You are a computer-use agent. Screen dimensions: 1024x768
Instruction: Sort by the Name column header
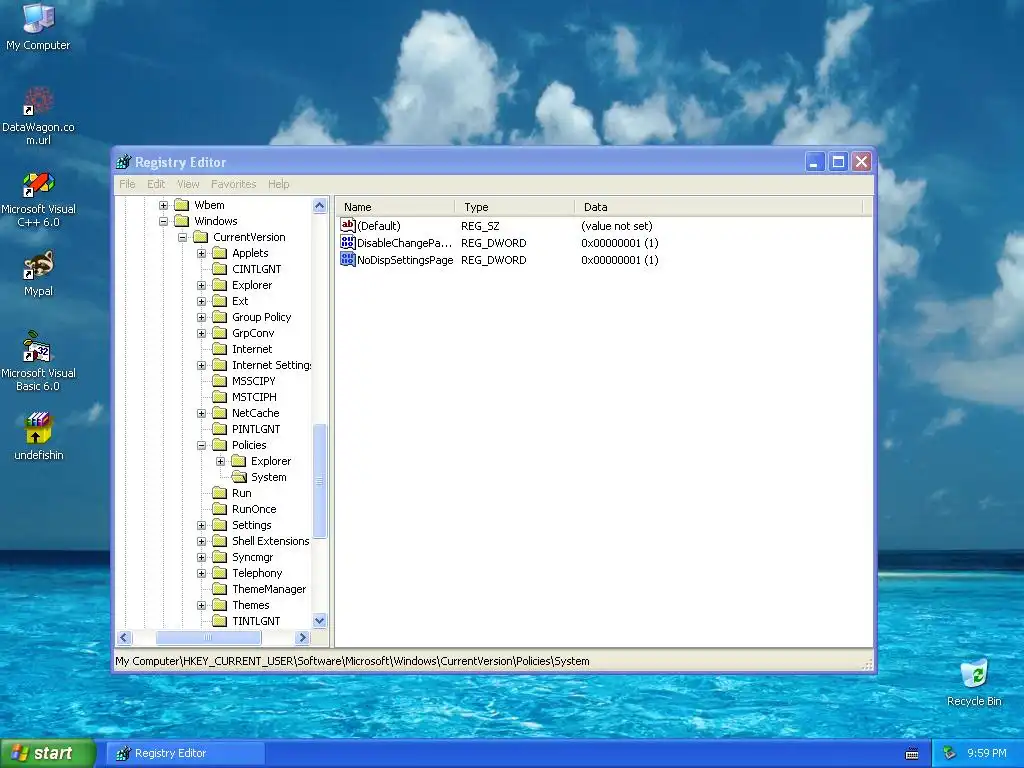[396, 207]
